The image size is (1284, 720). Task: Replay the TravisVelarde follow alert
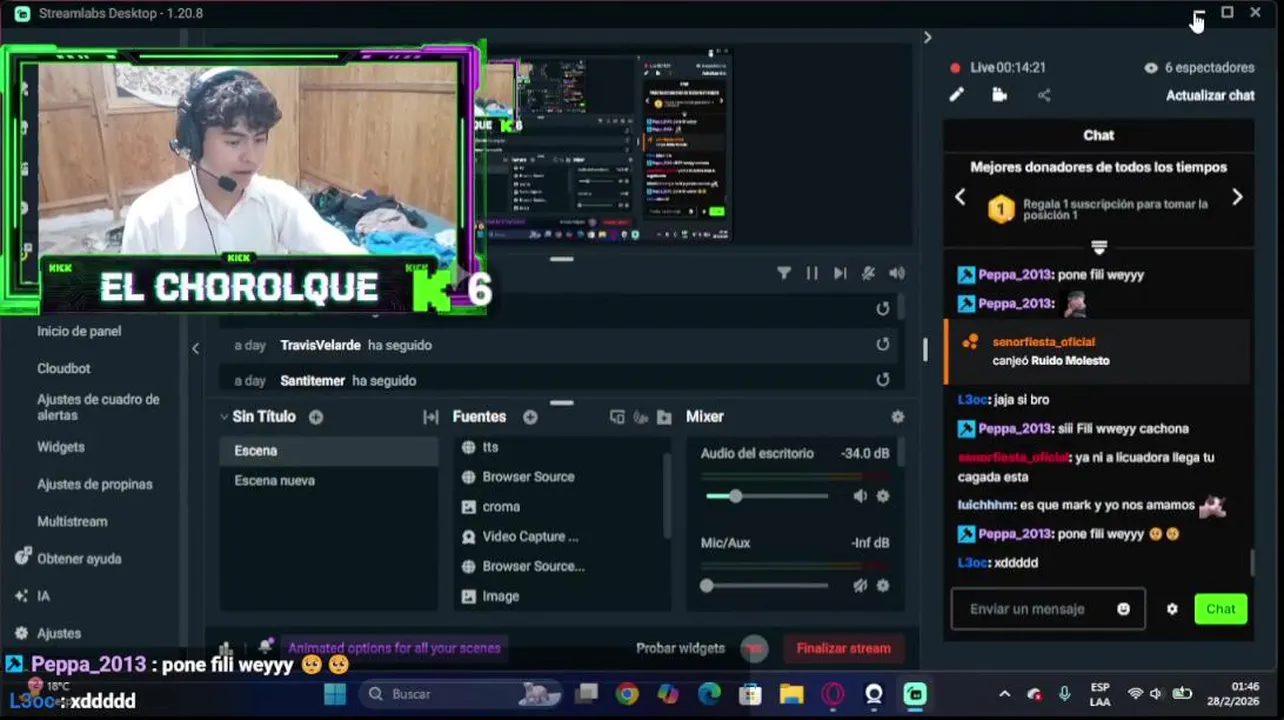[x=882, y=344]
